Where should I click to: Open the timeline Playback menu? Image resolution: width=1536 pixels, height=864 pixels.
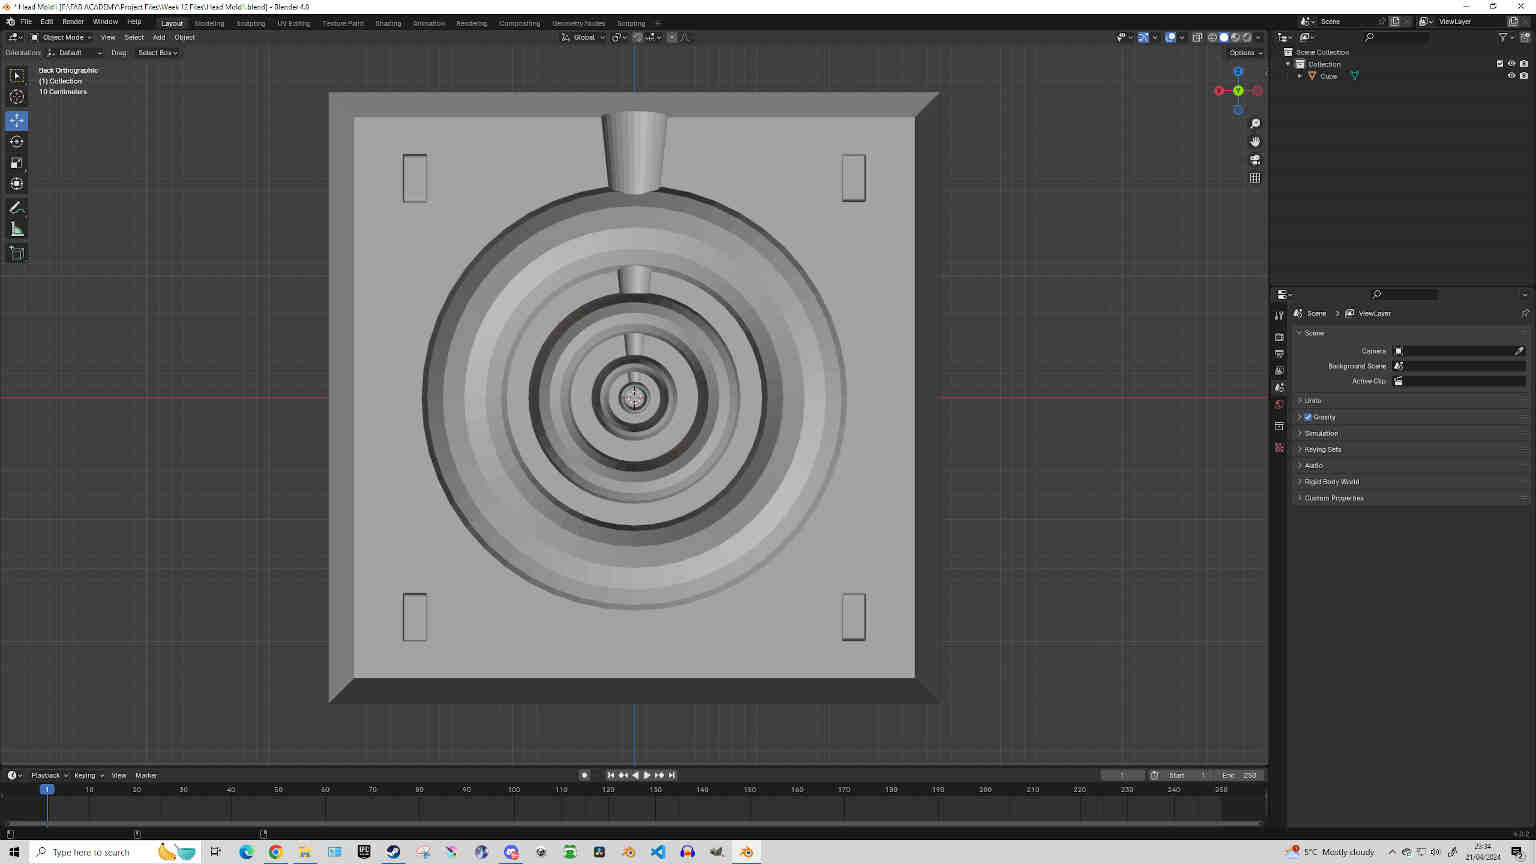tap(49, 775)
